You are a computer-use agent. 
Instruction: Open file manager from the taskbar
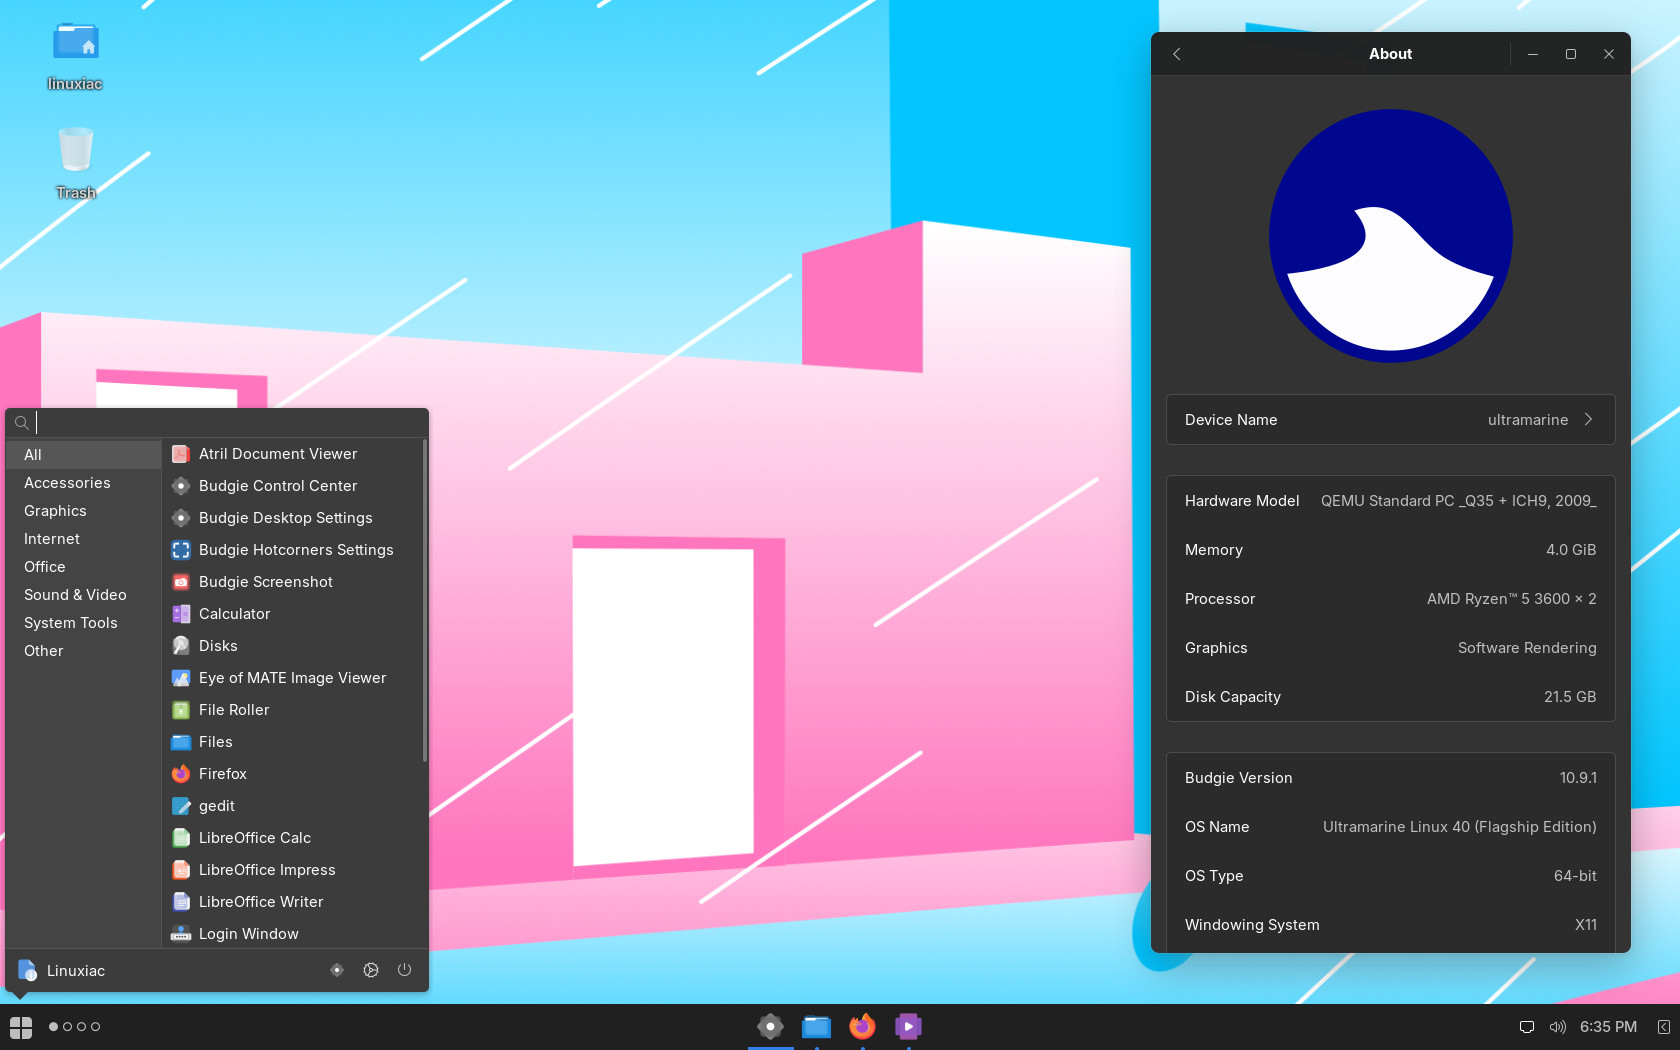point(816,1026)
